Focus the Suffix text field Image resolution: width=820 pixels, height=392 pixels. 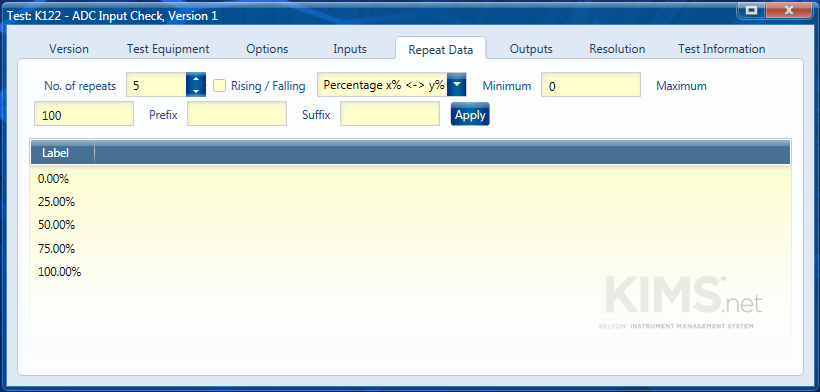pos(390,114)
